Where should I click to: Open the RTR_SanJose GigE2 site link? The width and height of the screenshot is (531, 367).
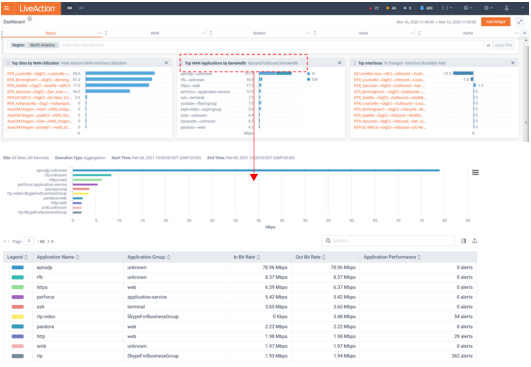38,91
